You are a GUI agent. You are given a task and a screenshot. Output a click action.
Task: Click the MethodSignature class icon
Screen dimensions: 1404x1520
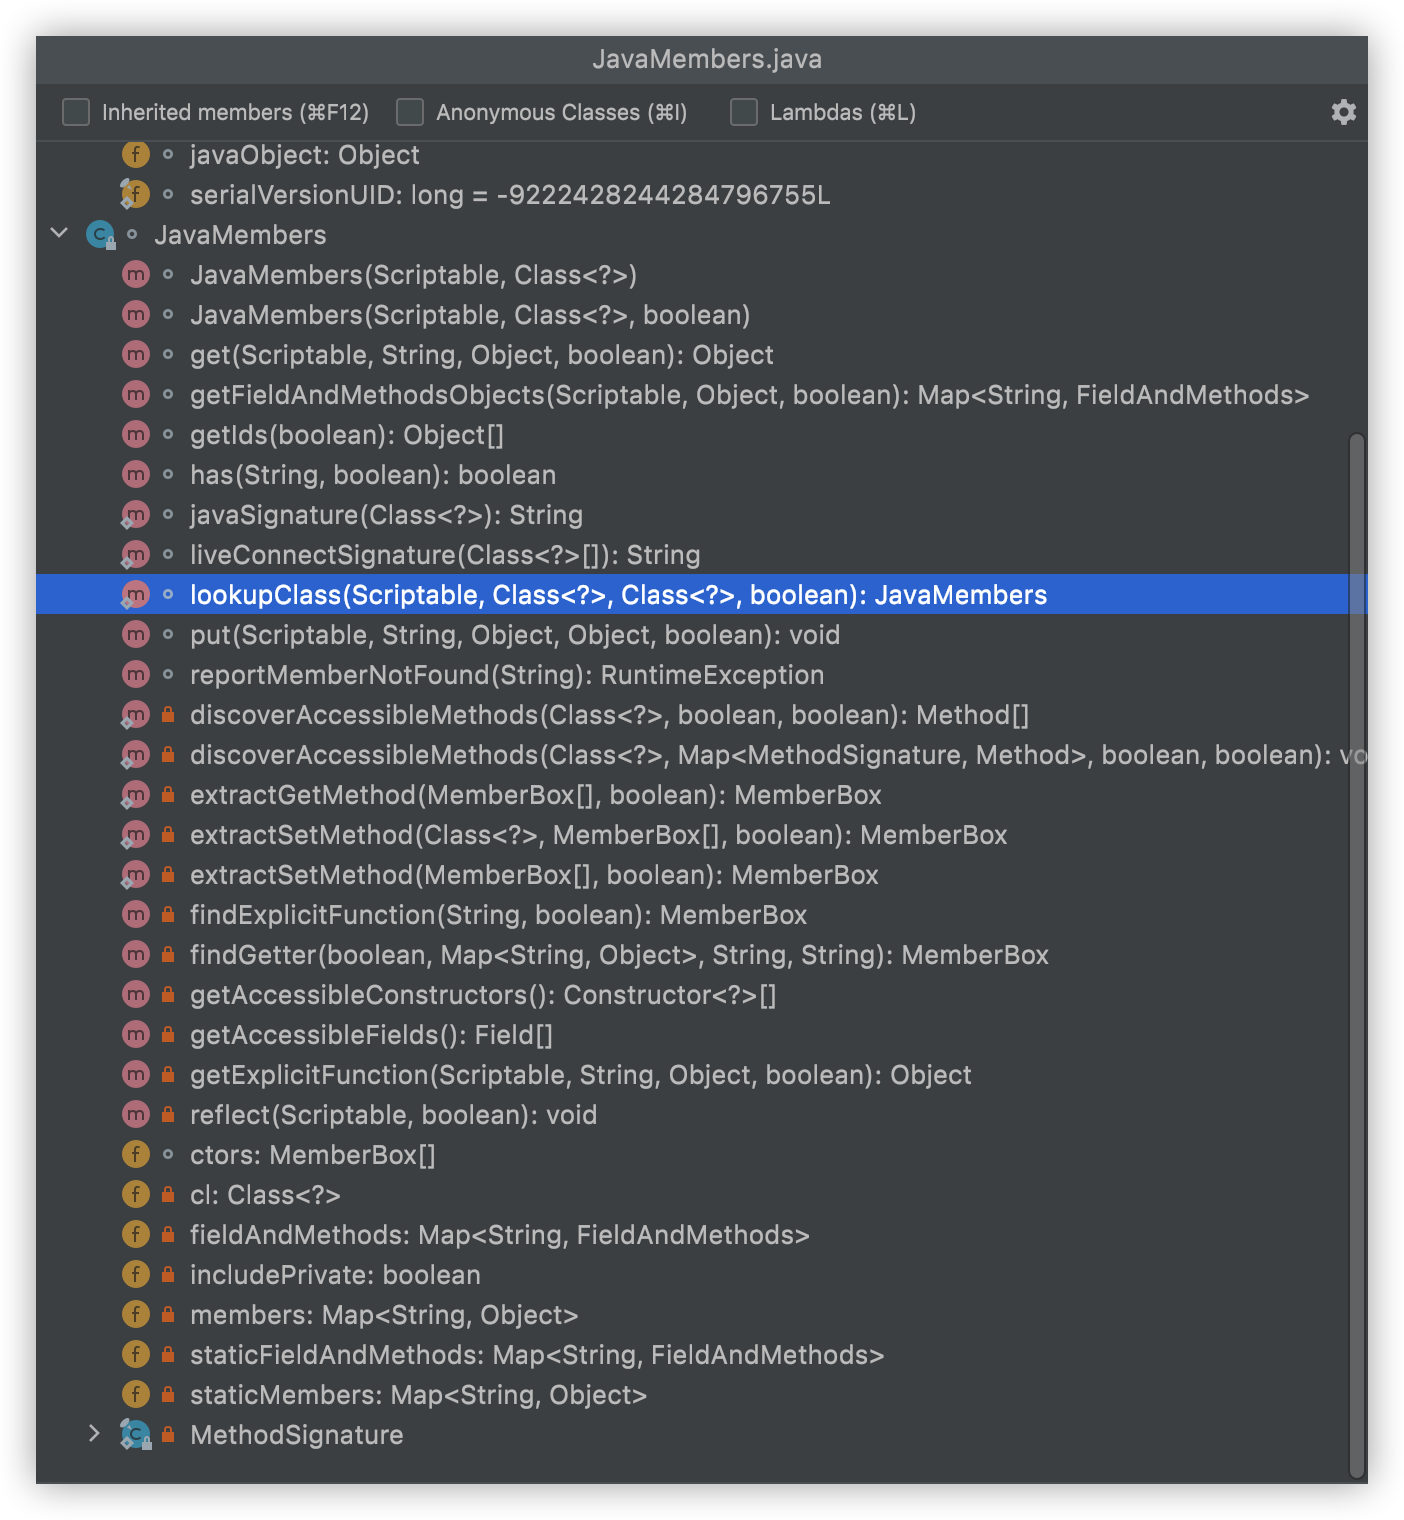(x=136, y=1435)
